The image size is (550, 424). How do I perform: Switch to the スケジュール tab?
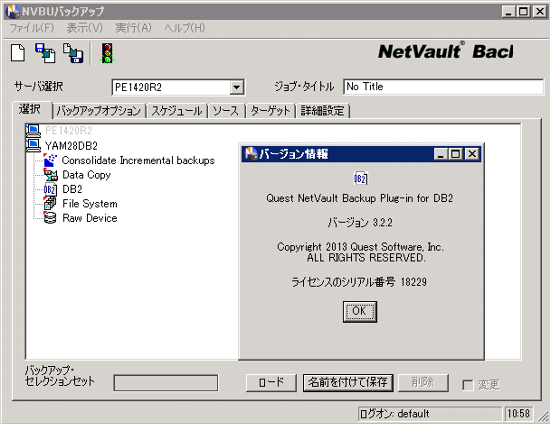[x=177, y=111]
